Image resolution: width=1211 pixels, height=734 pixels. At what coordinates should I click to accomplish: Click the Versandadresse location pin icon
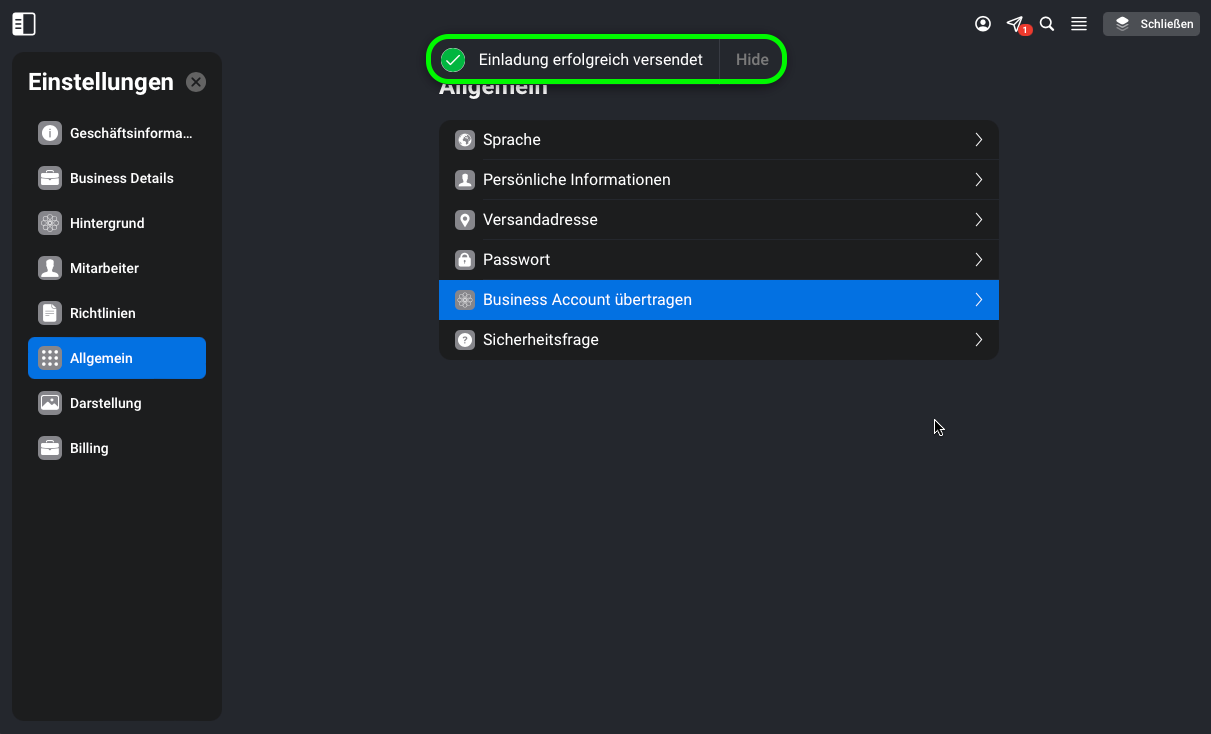pyautogui.click(x=464, y=220)
